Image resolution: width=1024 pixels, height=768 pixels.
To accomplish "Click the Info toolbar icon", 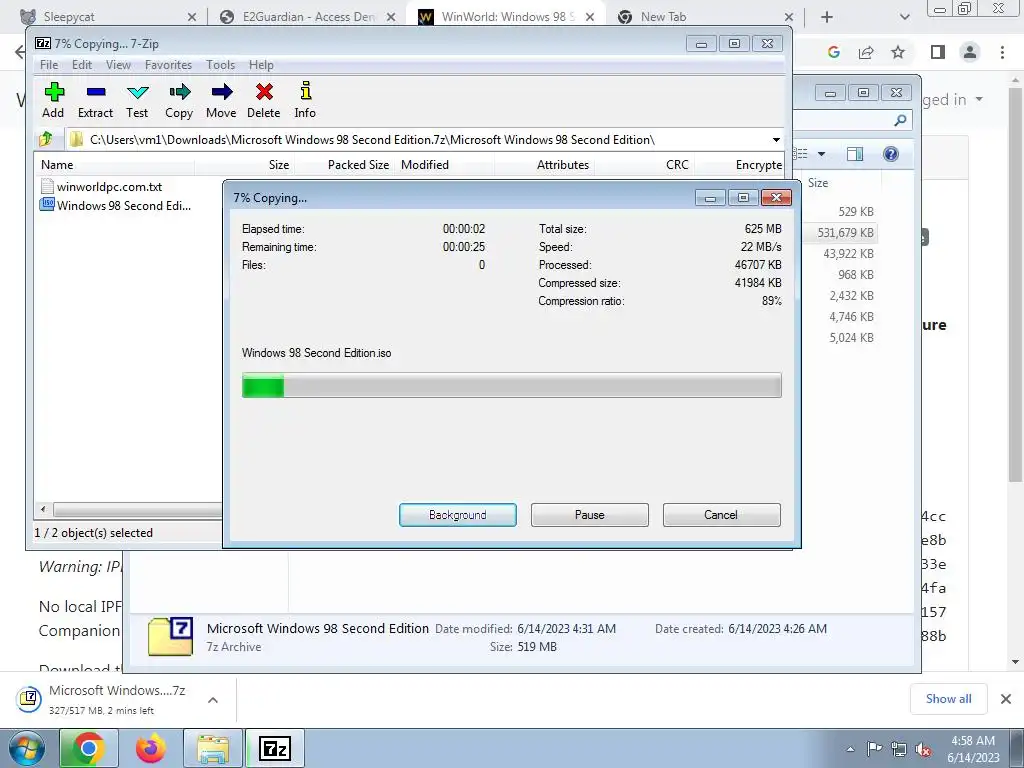I will pos(305,100).
